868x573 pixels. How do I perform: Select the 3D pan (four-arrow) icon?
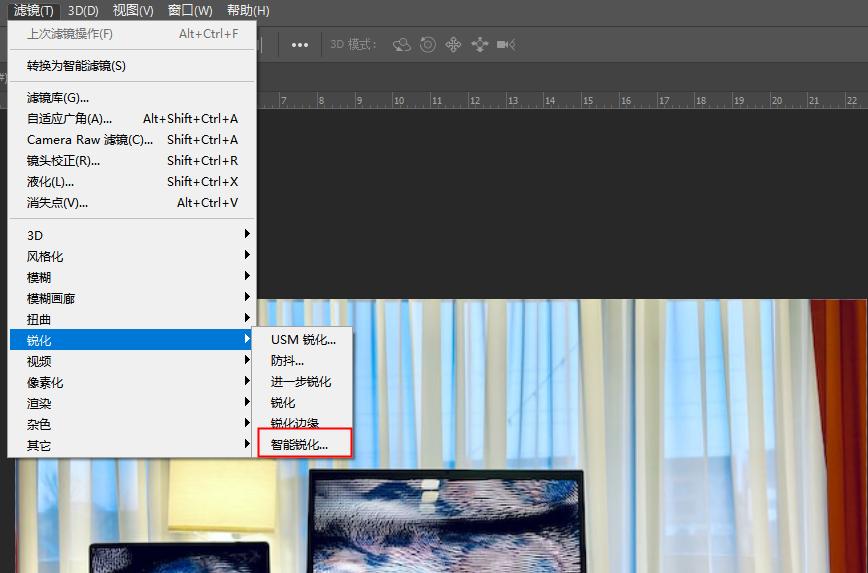click(x=453, y=44)
